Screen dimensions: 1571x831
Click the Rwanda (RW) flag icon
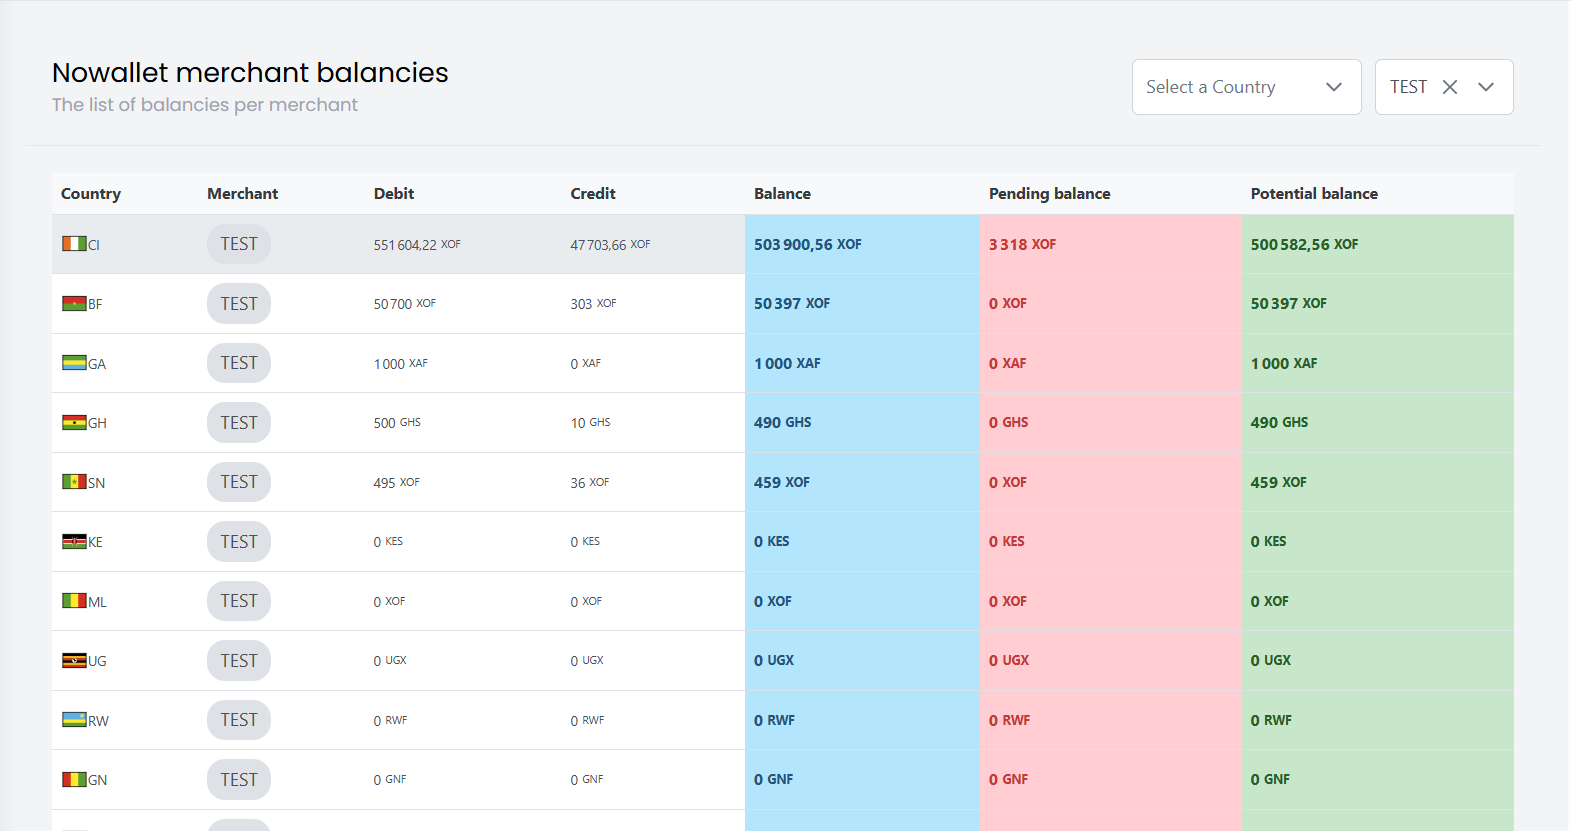[74, 720]
